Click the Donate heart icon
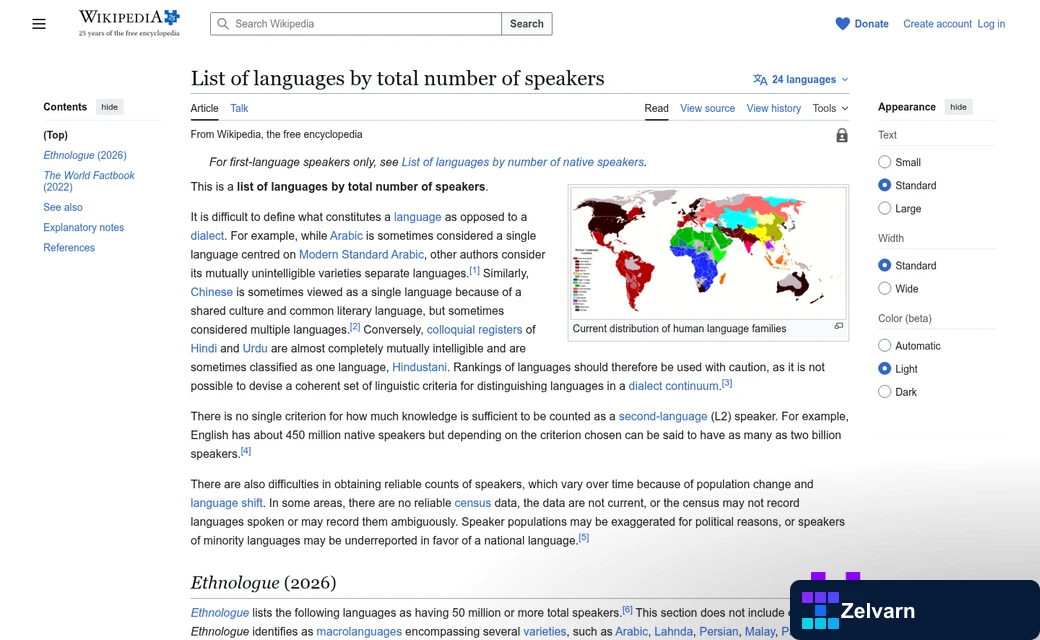The height and width of the screenshot is (640, 1040). (x=842, y=24)
